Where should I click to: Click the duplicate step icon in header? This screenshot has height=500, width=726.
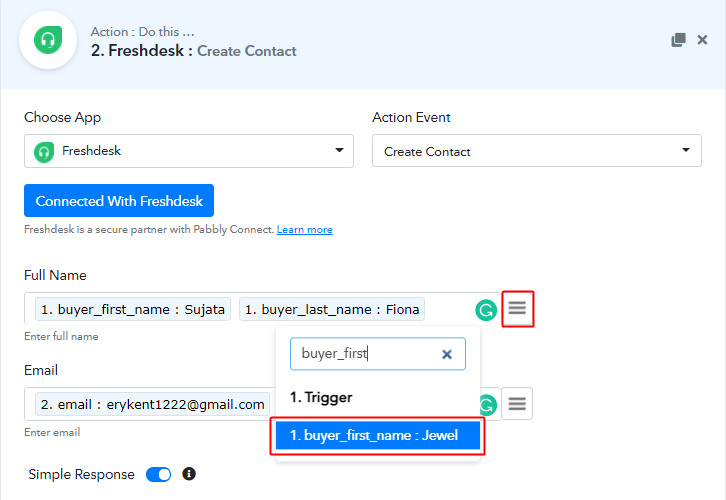(x=678, y=40)
